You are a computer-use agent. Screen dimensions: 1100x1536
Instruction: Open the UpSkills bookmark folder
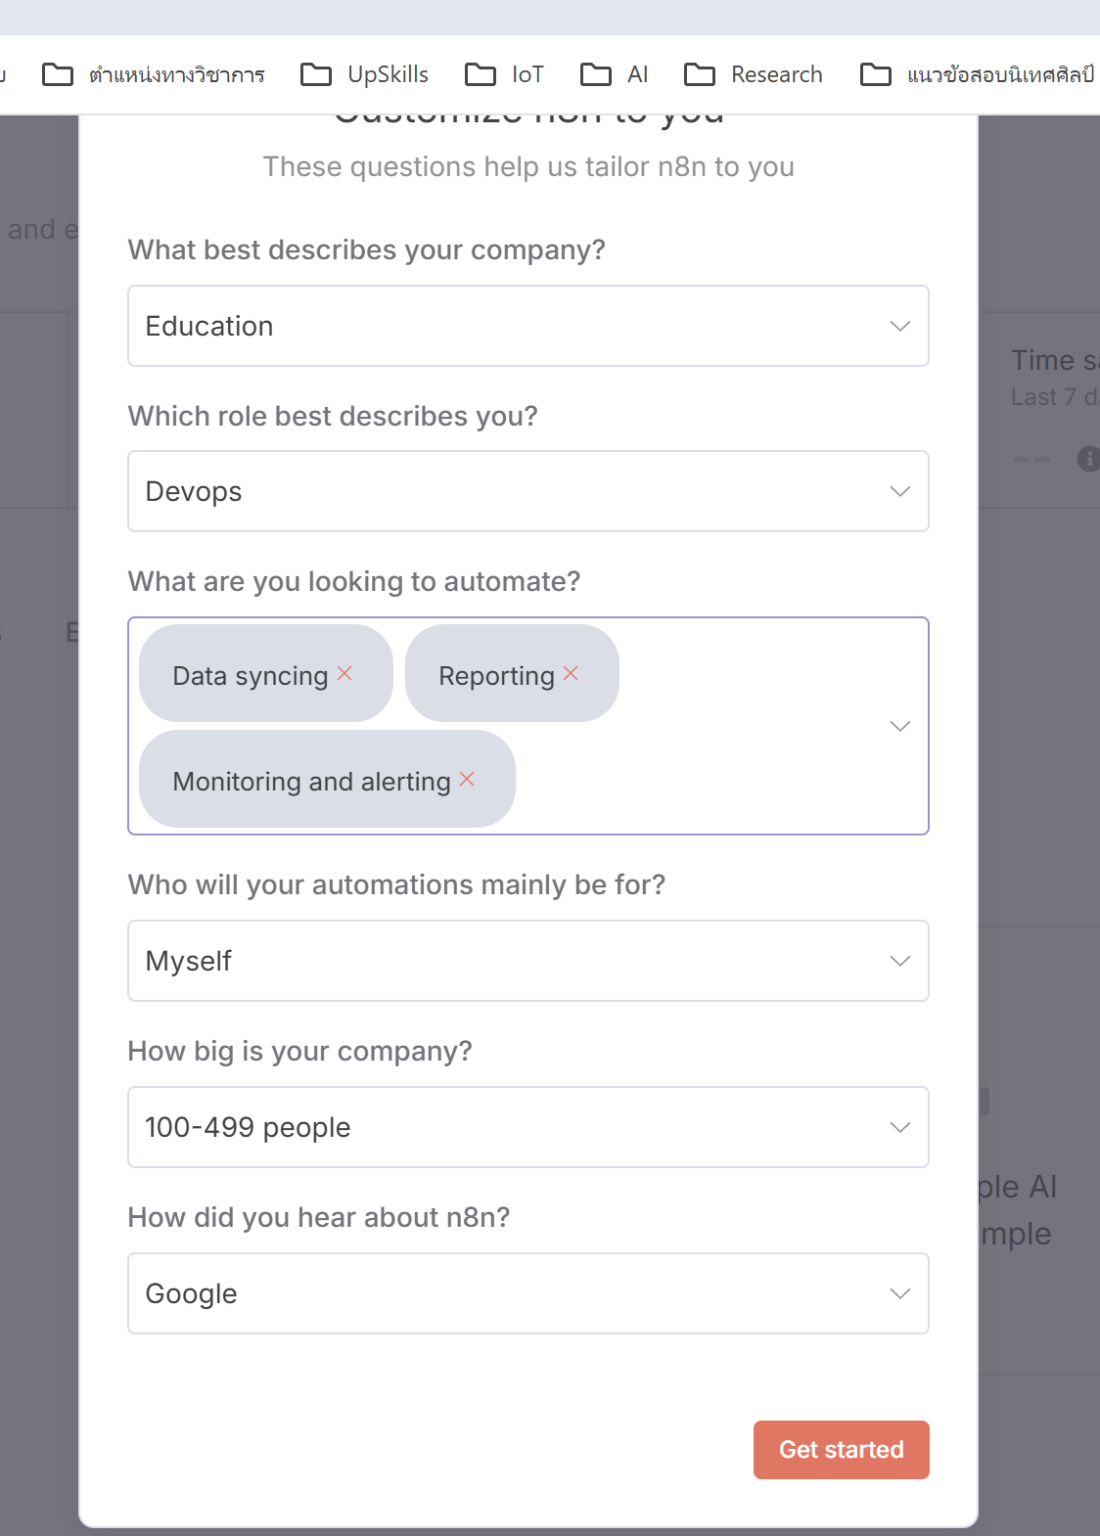[x=365, y=75]
